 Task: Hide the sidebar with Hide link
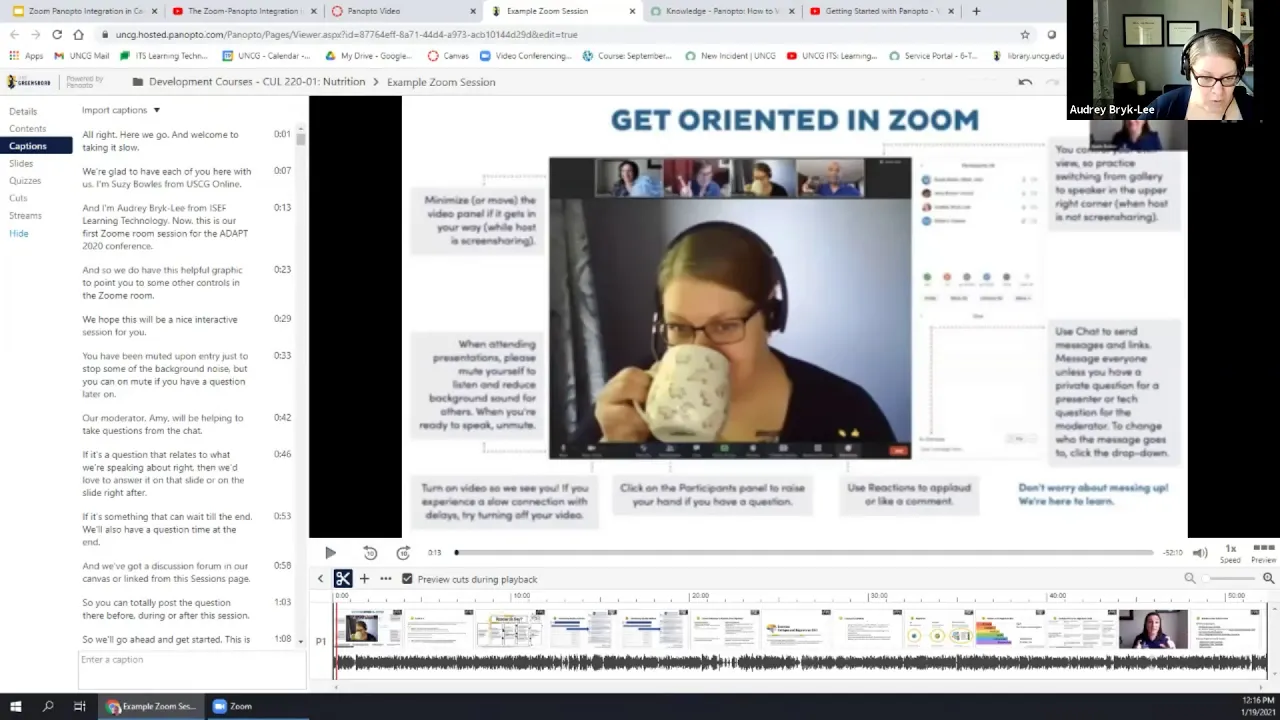point(19,233)
